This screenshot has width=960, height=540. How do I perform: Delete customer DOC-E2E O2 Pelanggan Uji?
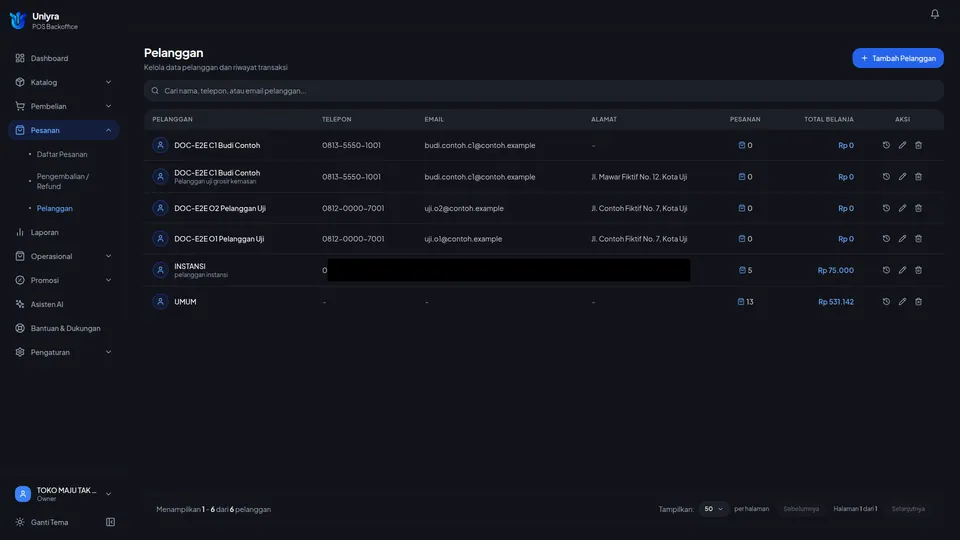click(x=918, y=208)
